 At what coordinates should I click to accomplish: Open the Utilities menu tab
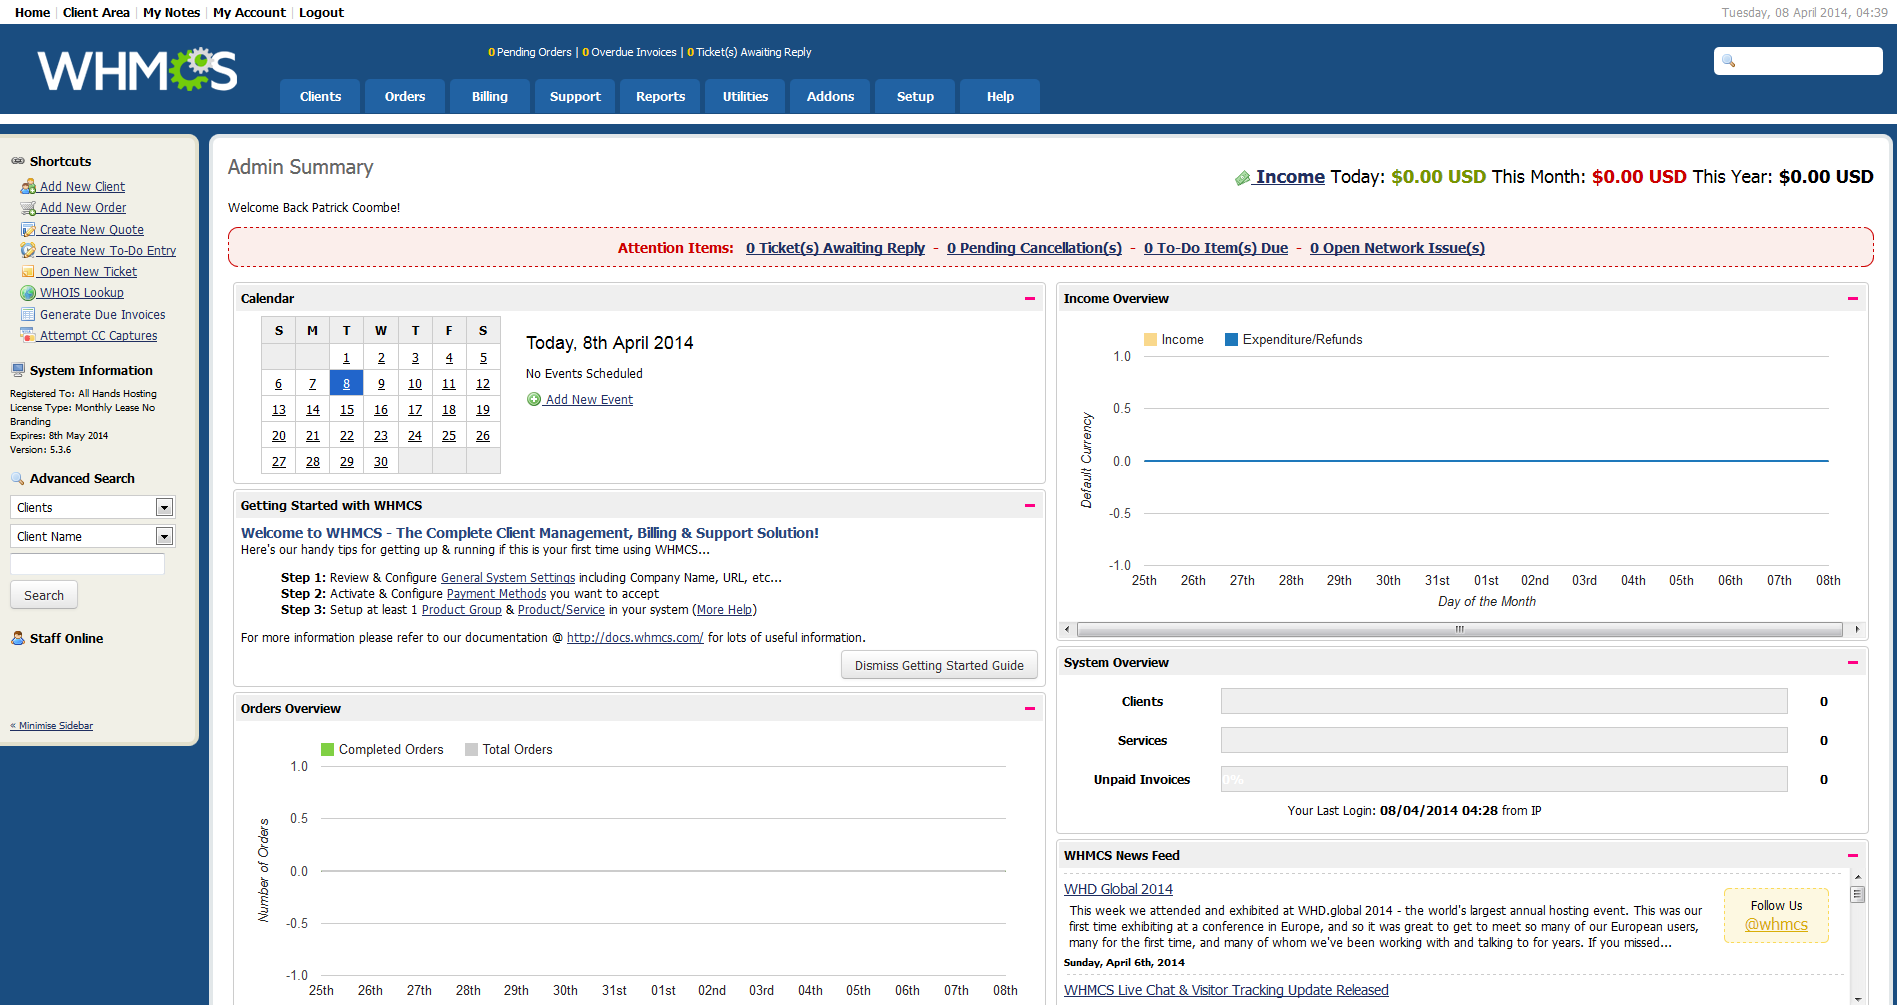(x=745, y=96)
